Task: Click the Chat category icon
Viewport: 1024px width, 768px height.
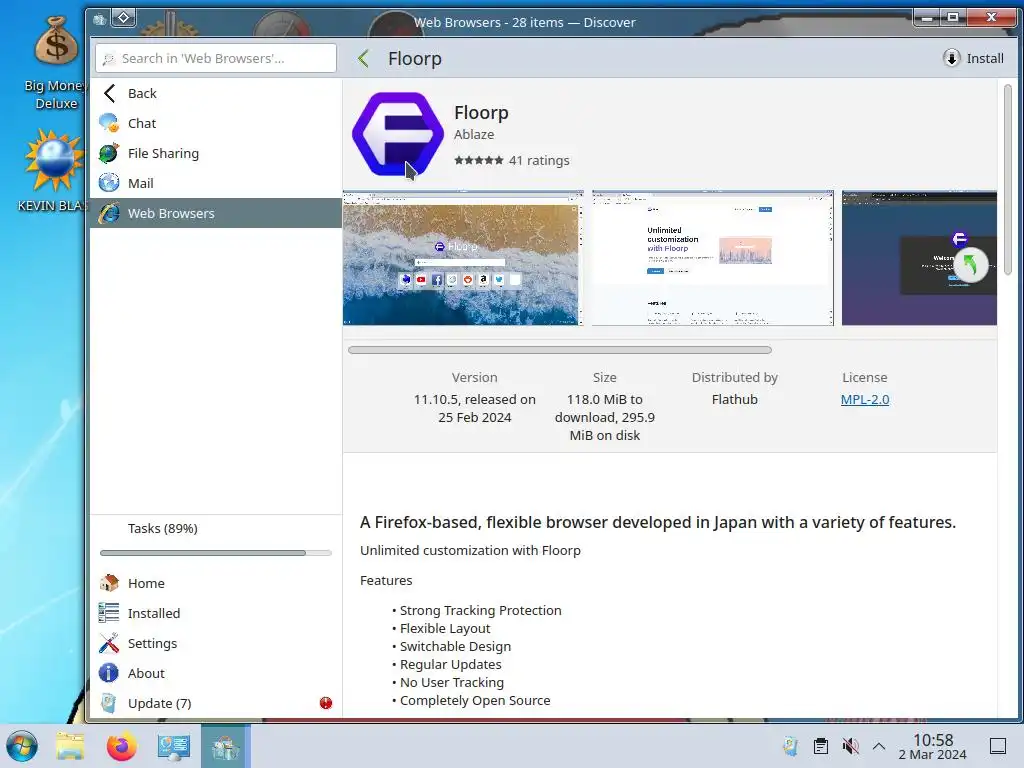Action: click(x=109, y=123)
